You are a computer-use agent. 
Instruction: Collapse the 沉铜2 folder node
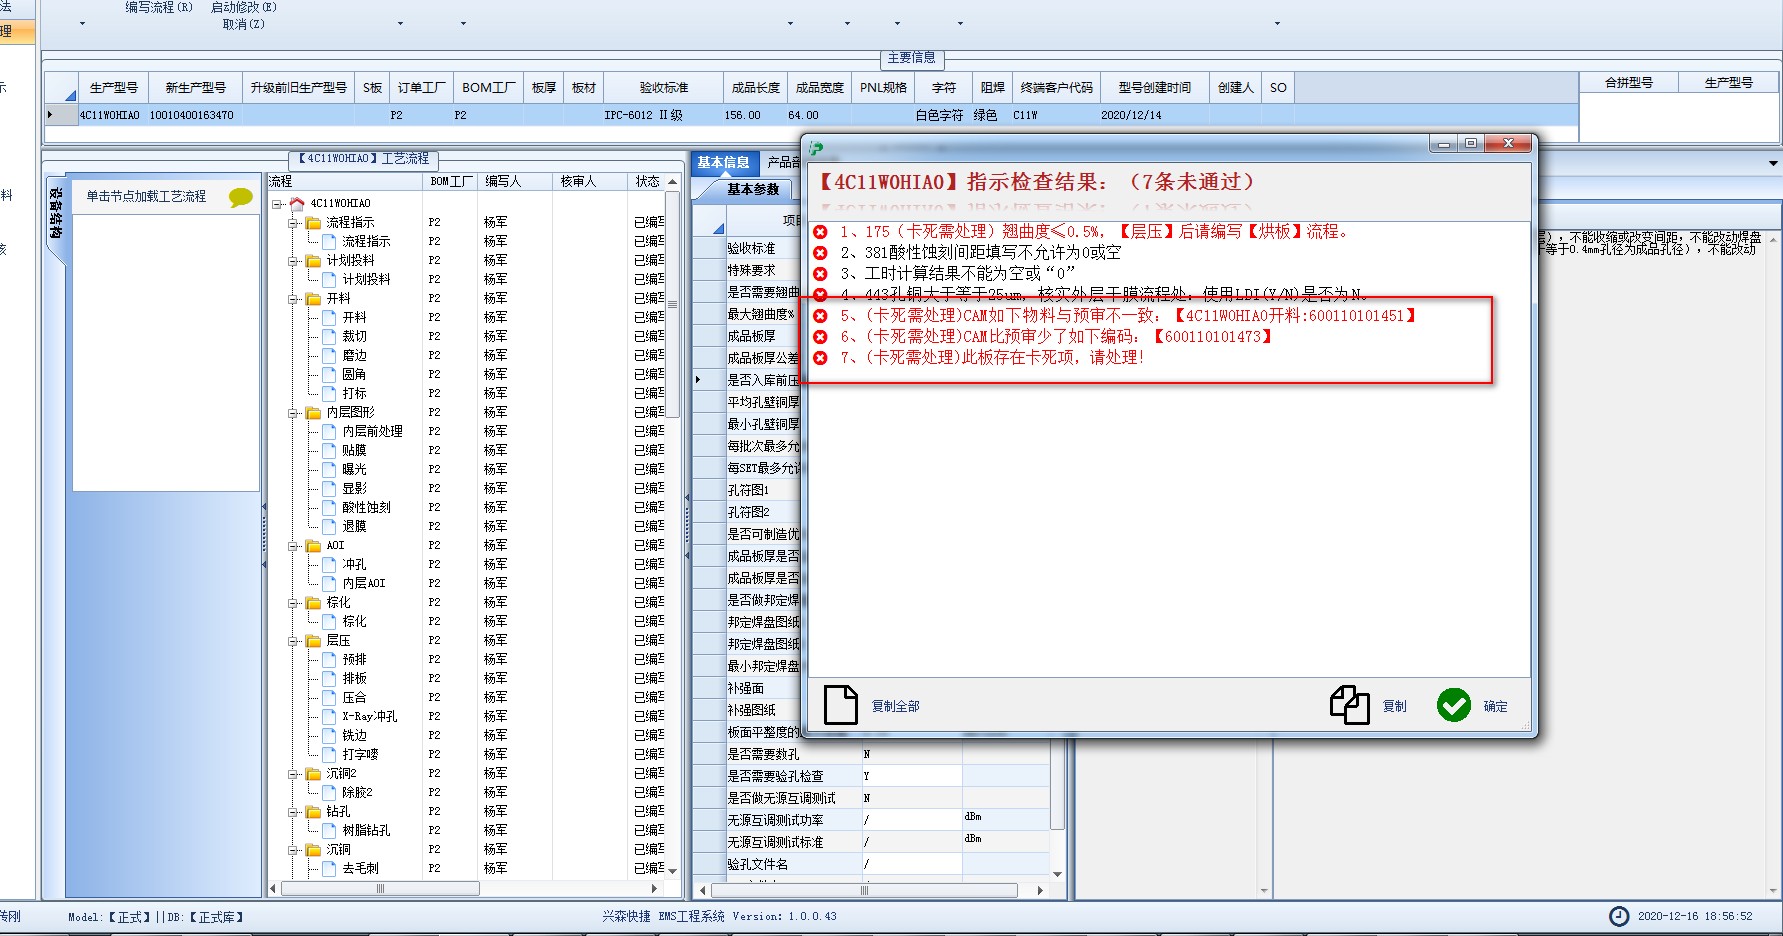coord(293,773)
